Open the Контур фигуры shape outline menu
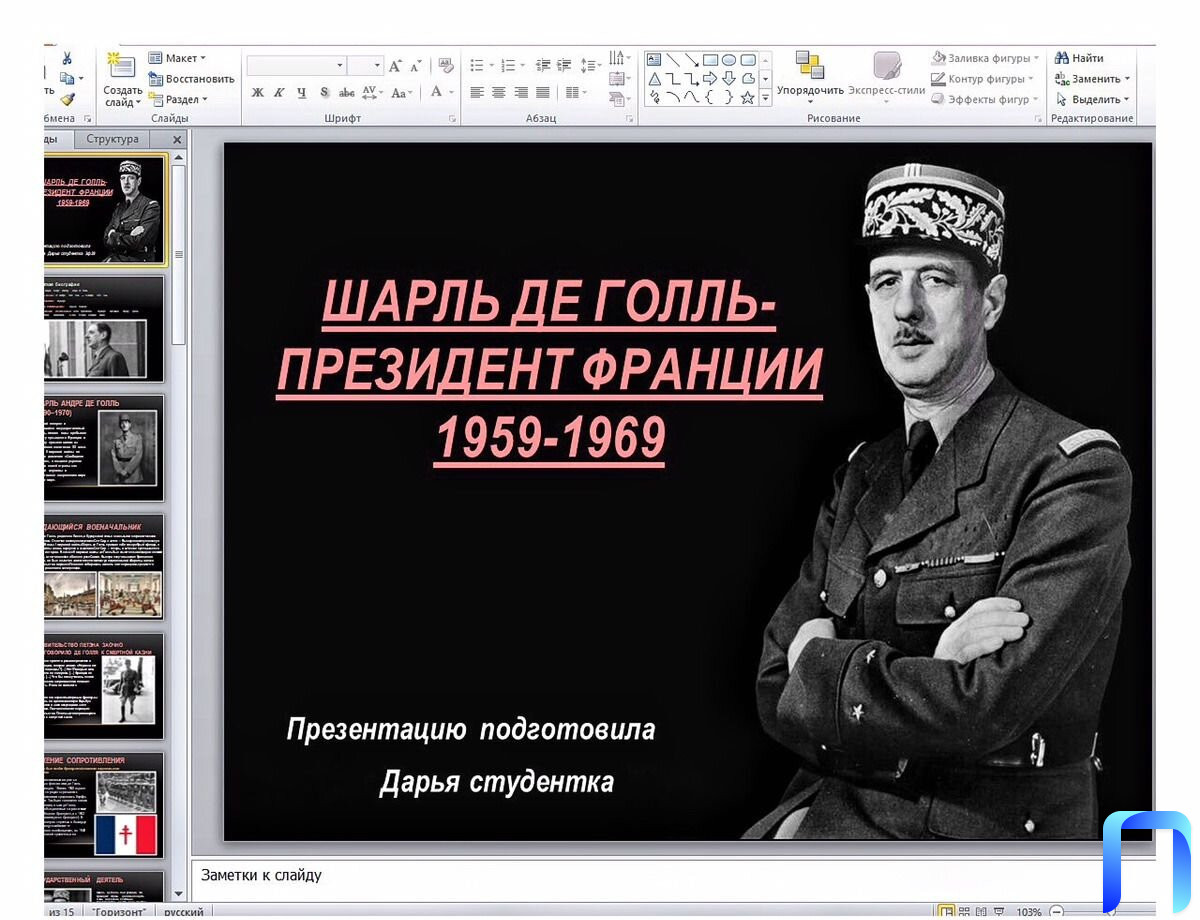1200x920 pixels. pos(983,79)
